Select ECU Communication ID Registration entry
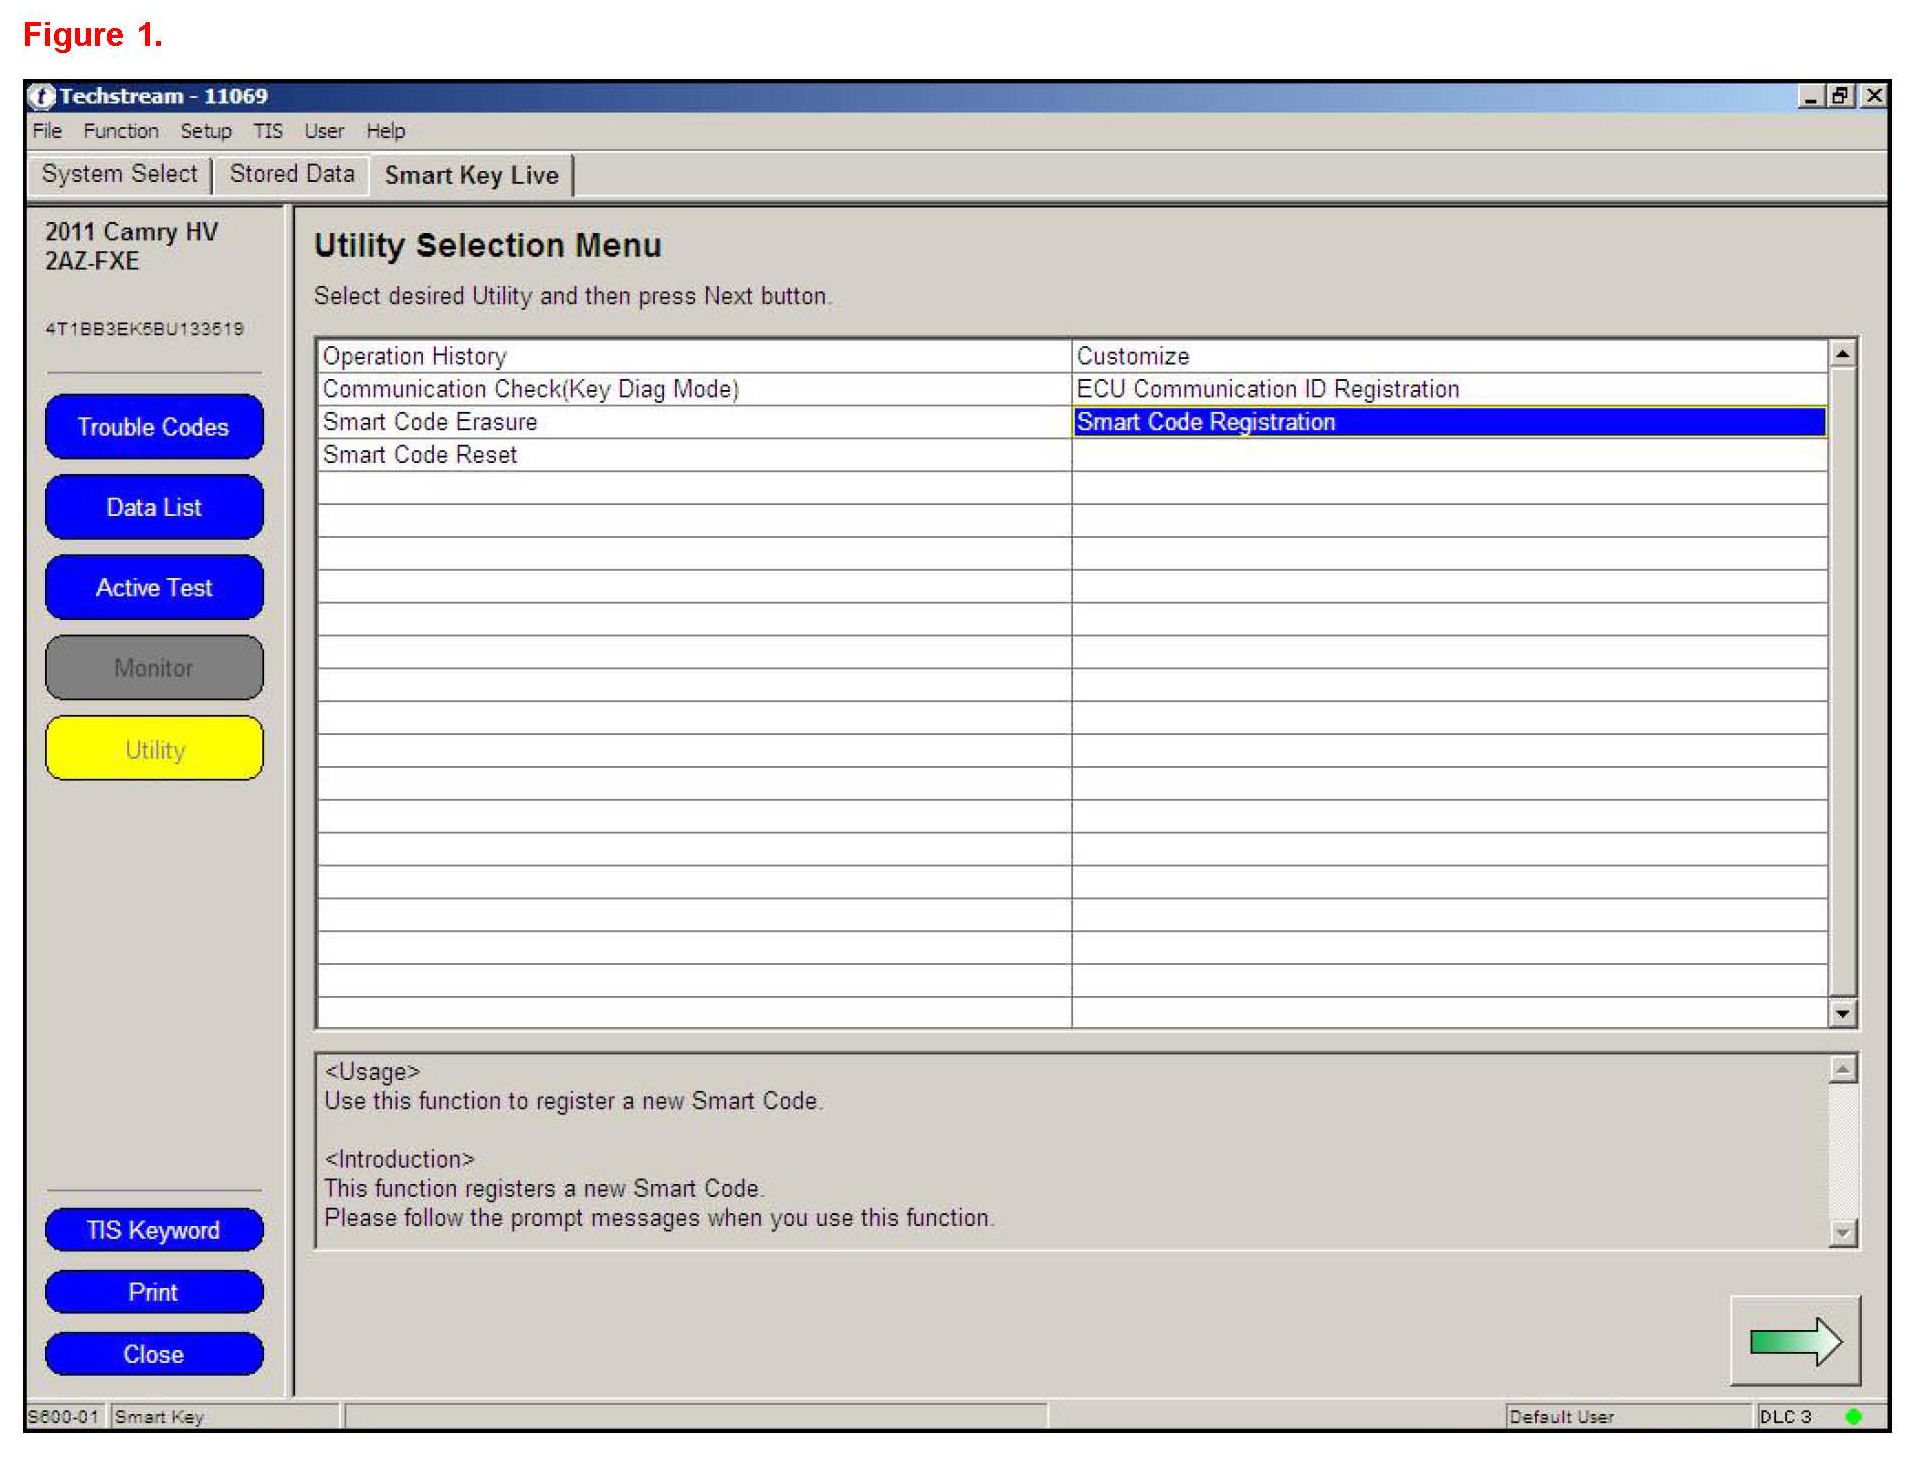This screenshot has height=1461, width=1914. click(1267, 389)
